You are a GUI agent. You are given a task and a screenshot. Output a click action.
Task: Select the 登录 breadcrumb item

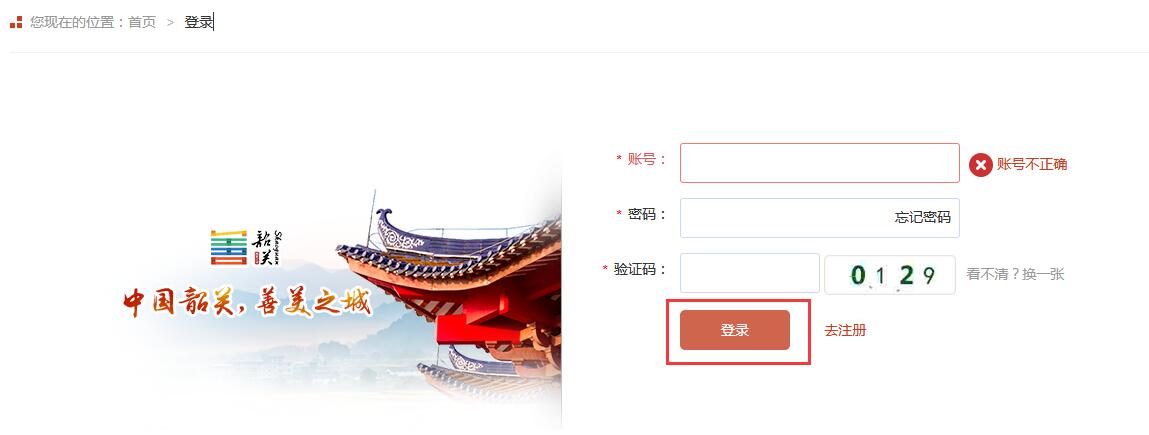(x=199, y=22)
